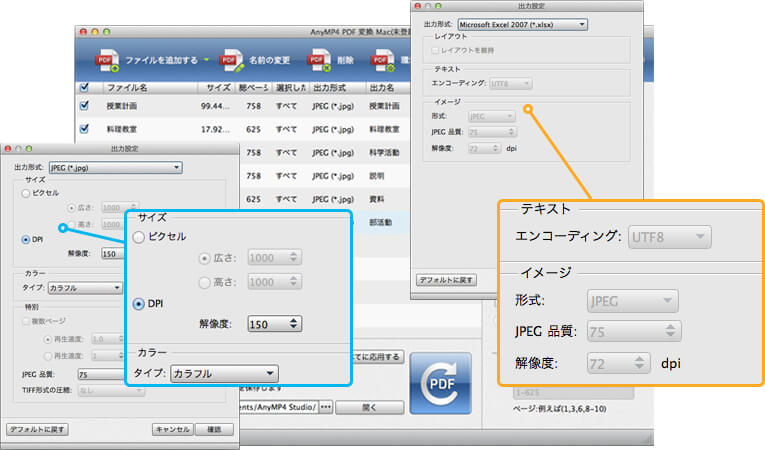Confirm the JPEG settings with the 確認 button
The image size is (765, 450).
(x=214, y=430)
